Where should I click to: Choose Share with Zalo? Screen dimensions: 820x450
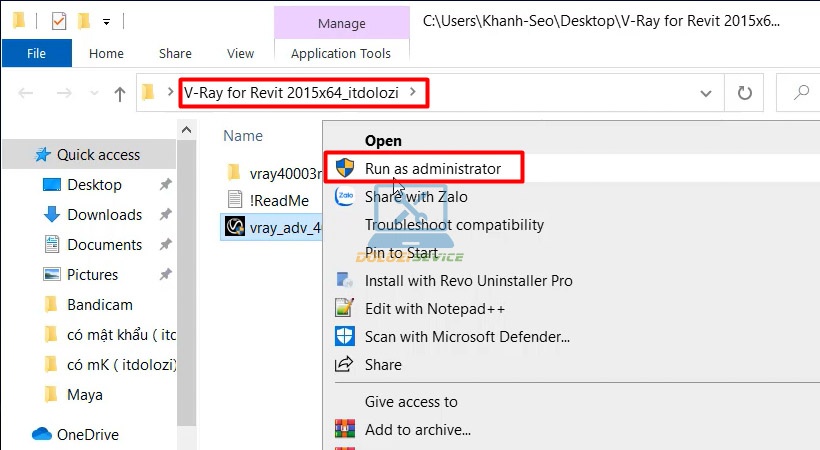point(416,197)
